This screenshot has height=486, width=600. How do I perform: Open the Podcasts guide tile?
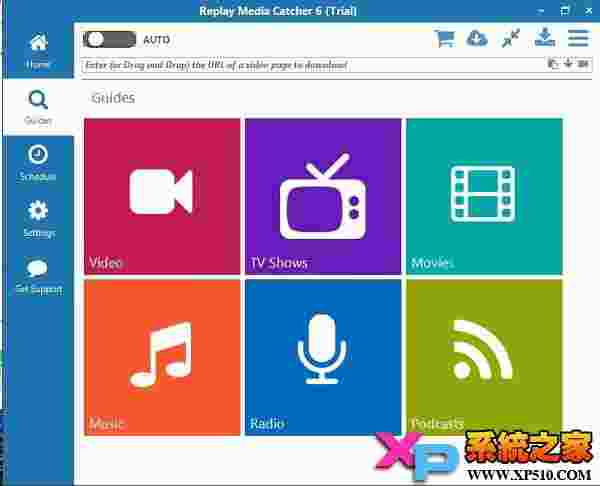tap(484, 357)
